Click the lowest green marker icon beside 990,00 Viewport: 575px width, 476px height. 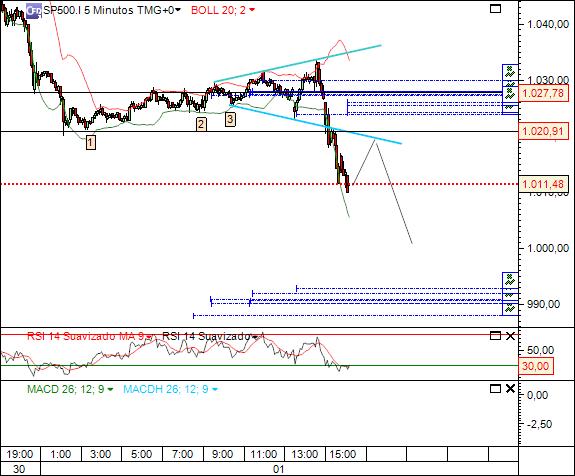click(x=510, y=309)
